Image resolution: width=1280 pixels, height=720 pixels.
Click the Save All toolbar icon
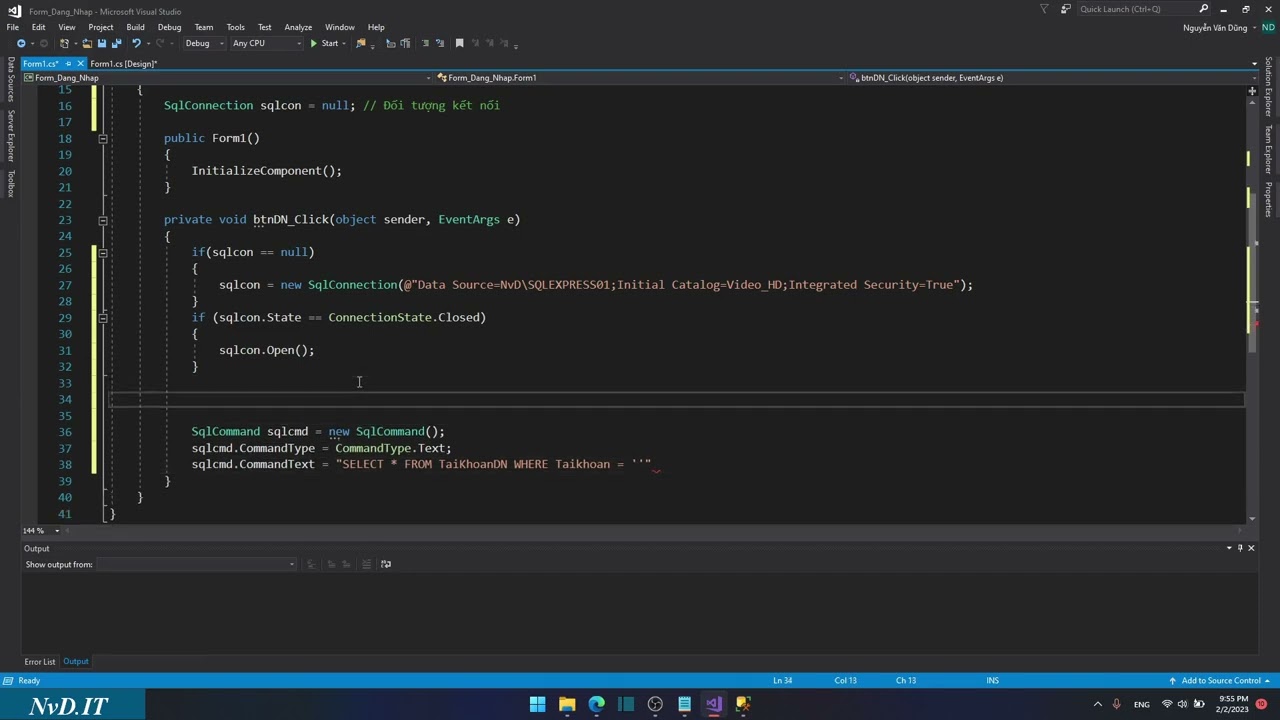tap(116, 43)
